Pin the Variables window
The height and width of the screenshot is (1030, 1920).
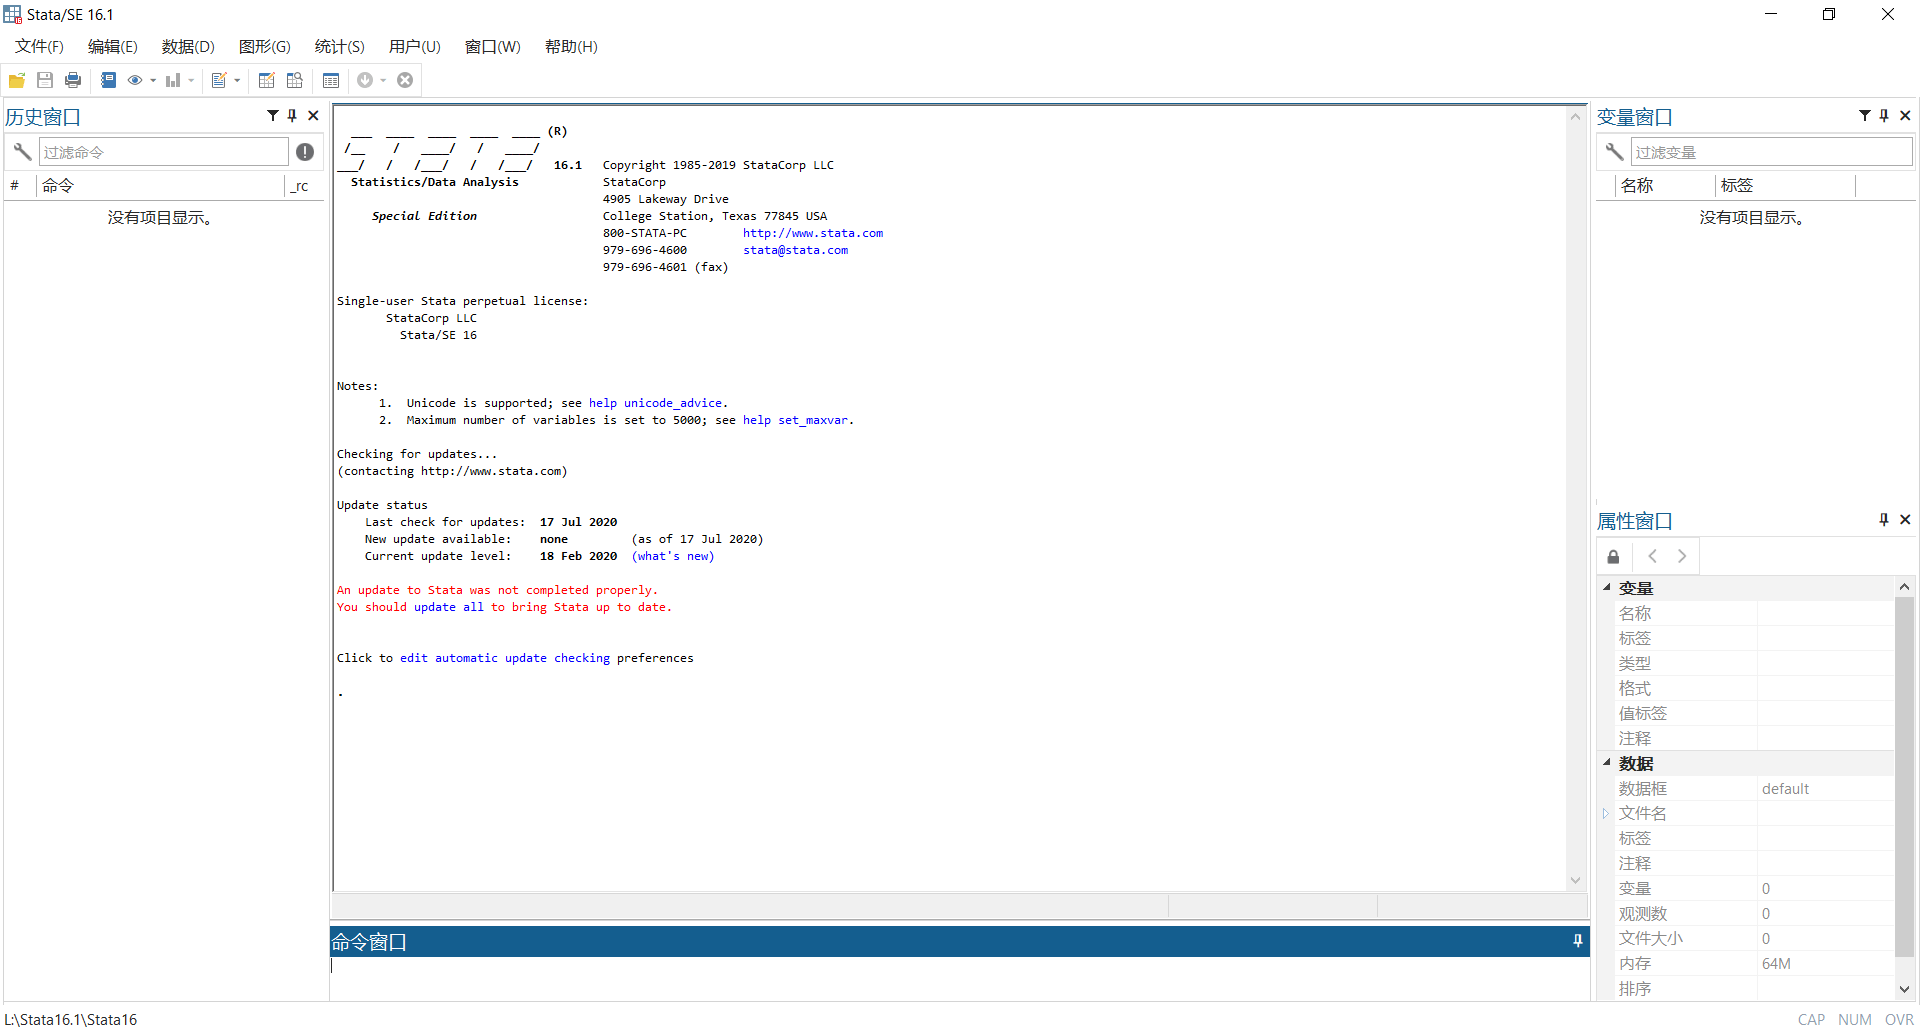(1884, 116)
